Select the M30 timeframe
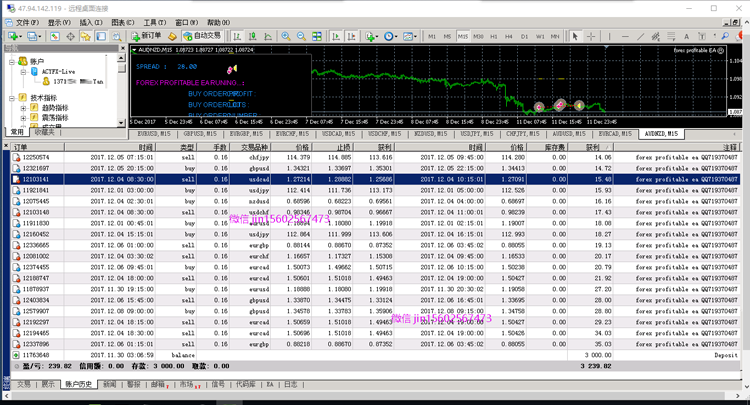Viewport: 750px width, 405px height. click(x=478, y=36)
